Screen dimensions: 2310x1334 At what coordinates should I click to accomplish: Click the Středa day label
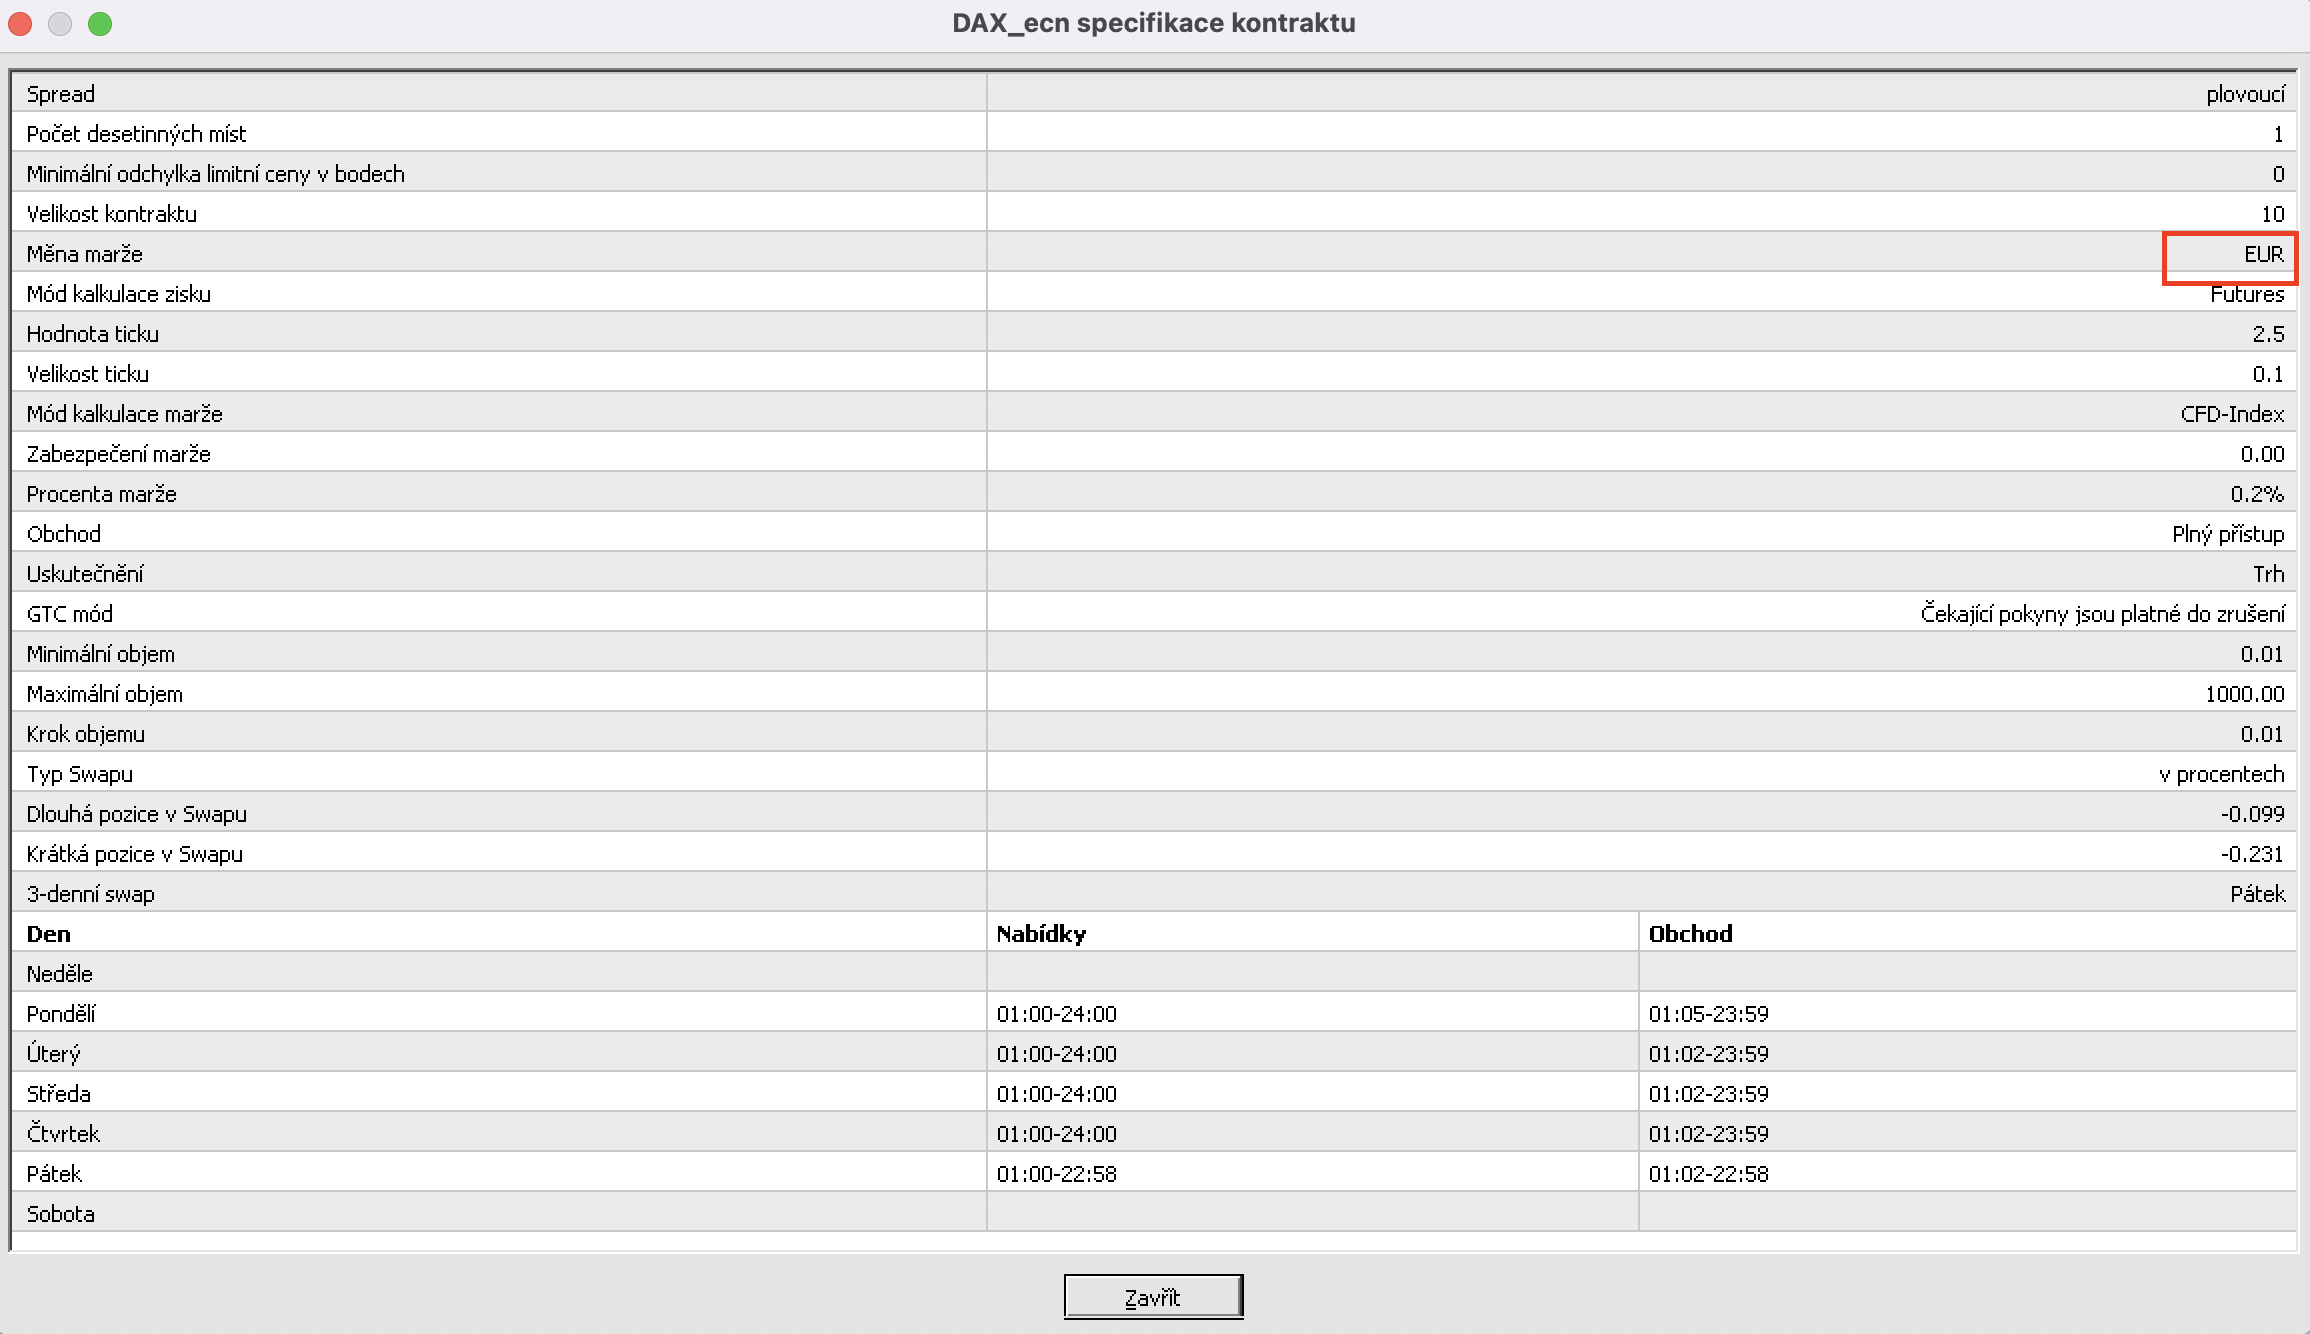click(x=59, y=1094)
